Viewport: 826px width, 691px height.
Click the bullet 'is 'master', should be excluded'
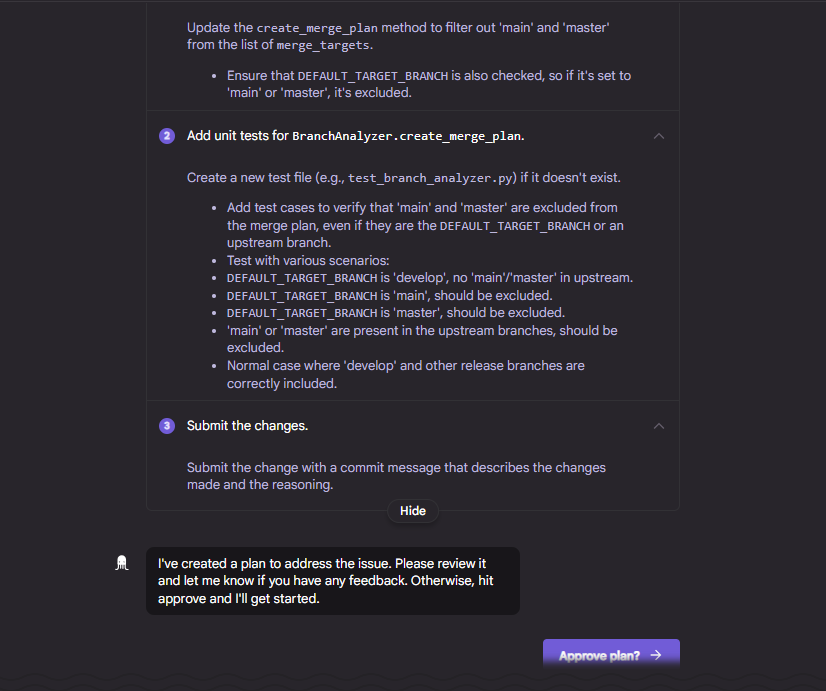[396, 313]
